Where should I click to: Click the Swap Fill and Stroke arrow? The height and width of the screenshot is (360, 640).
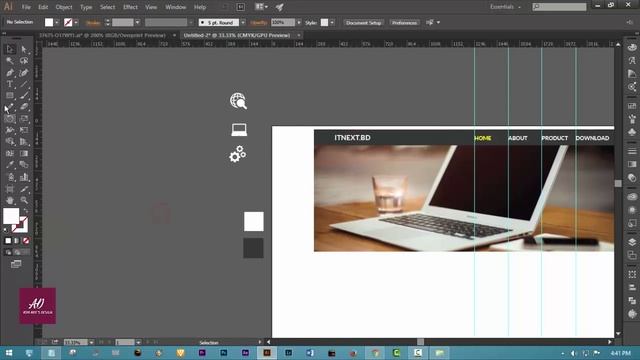pos(26,211)
